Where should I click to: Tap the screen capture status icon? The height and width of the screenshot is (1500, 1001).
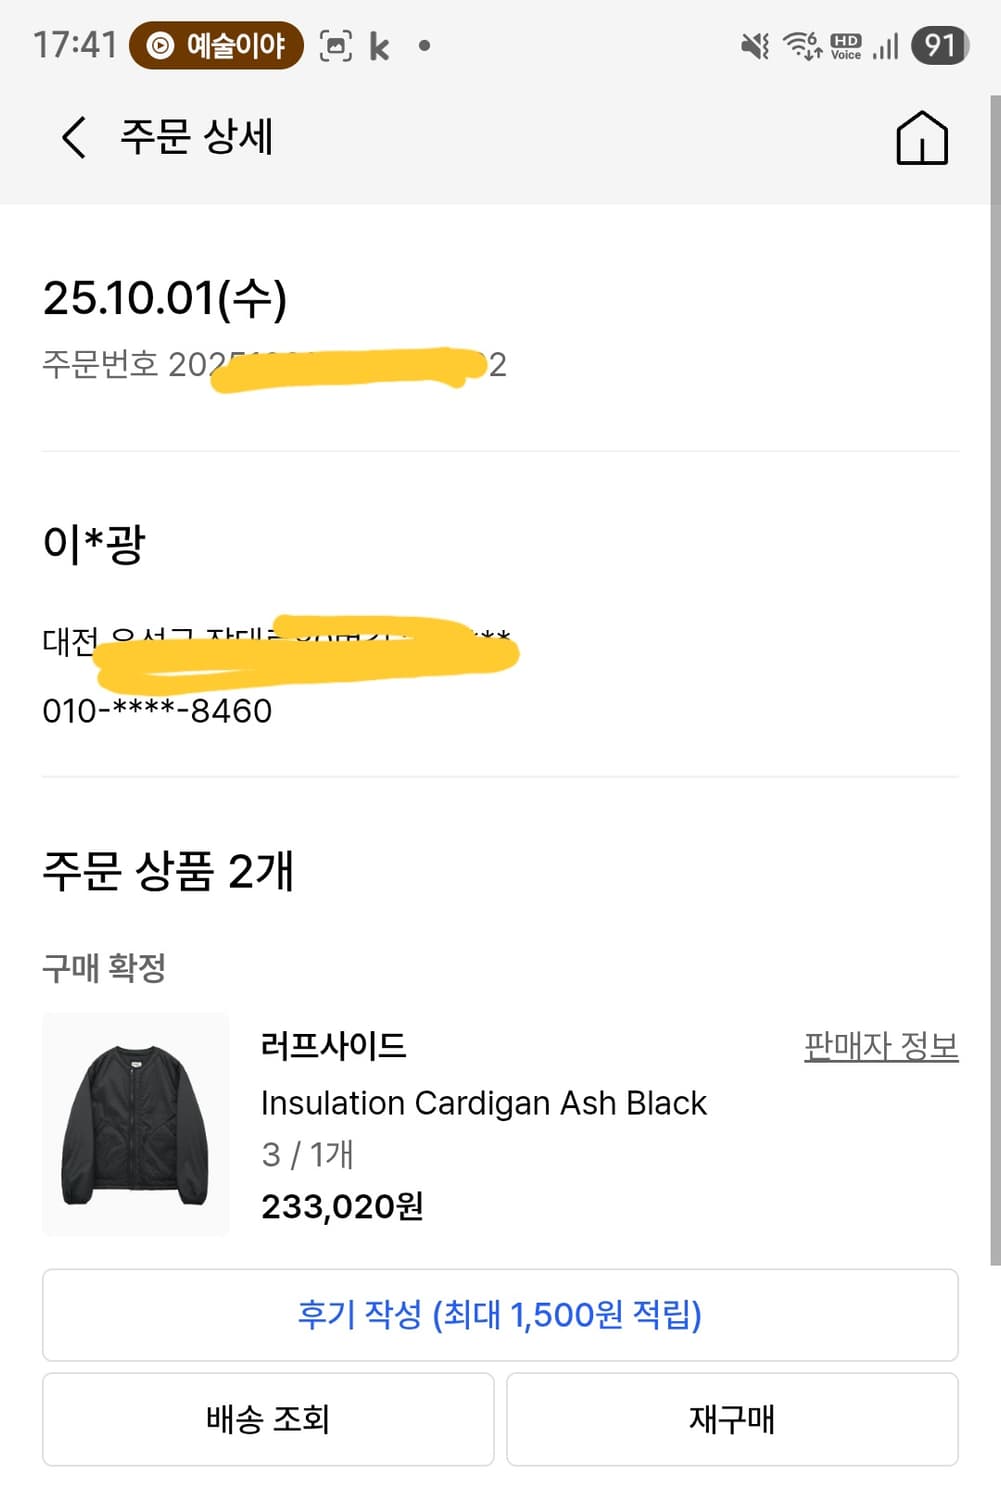[336, 46]
